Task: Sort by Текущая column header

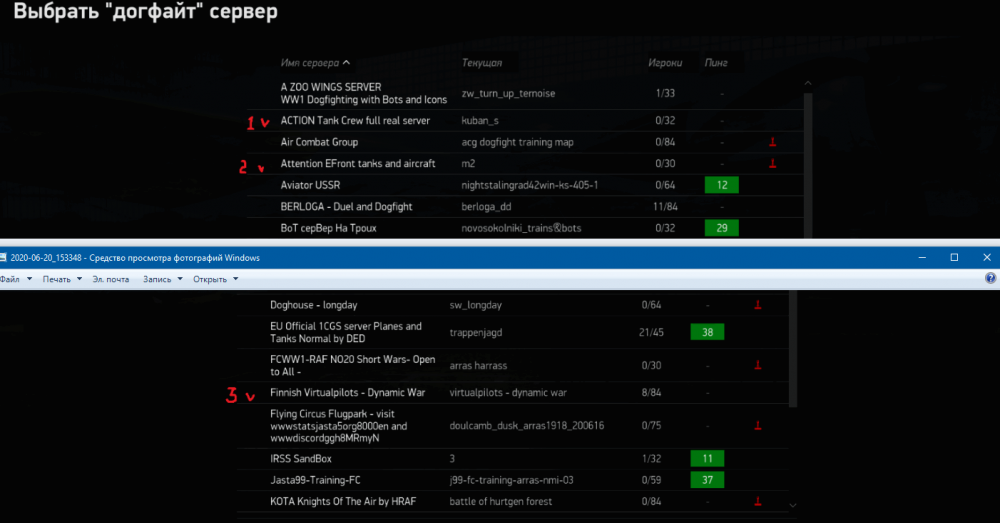Action: click(x=482, y=63)
